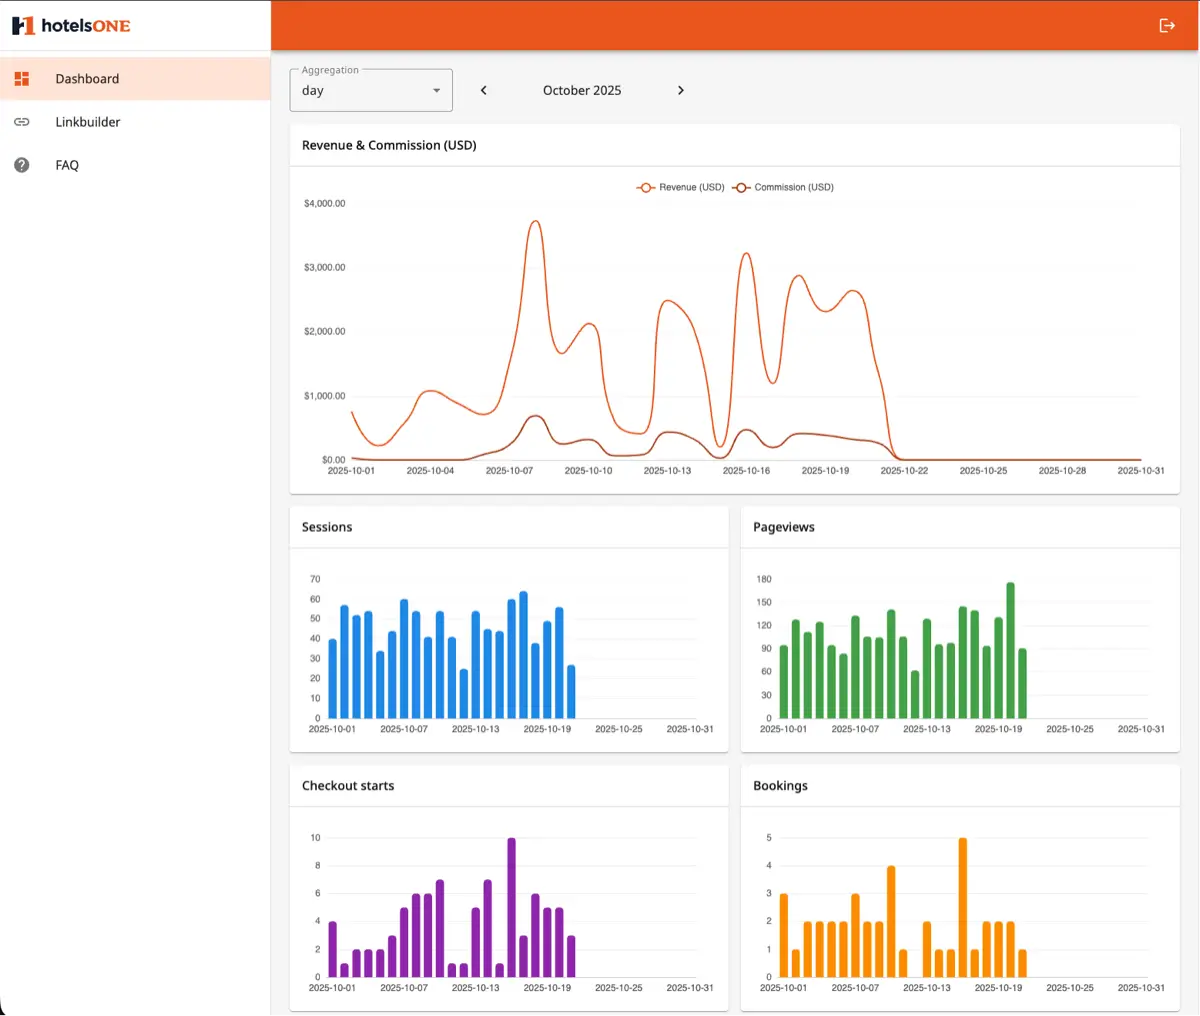Screen dimensions: 1200x1016
Task: Click the Aggregation dropdown arrow
Action: pos(436,91)
